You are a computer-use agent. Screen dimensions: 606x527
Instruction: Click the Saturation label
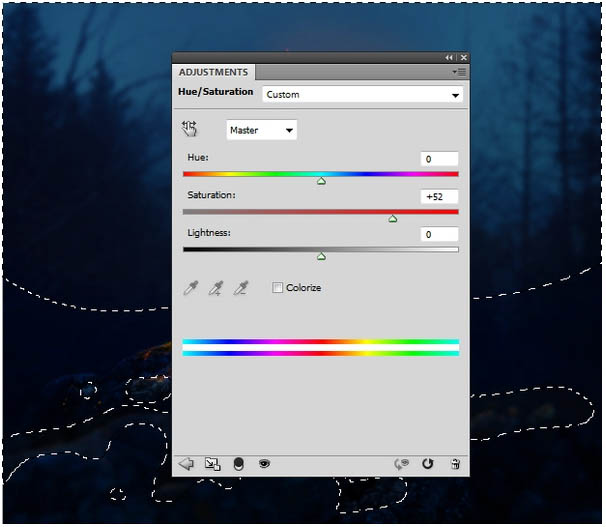coord(211,195)
